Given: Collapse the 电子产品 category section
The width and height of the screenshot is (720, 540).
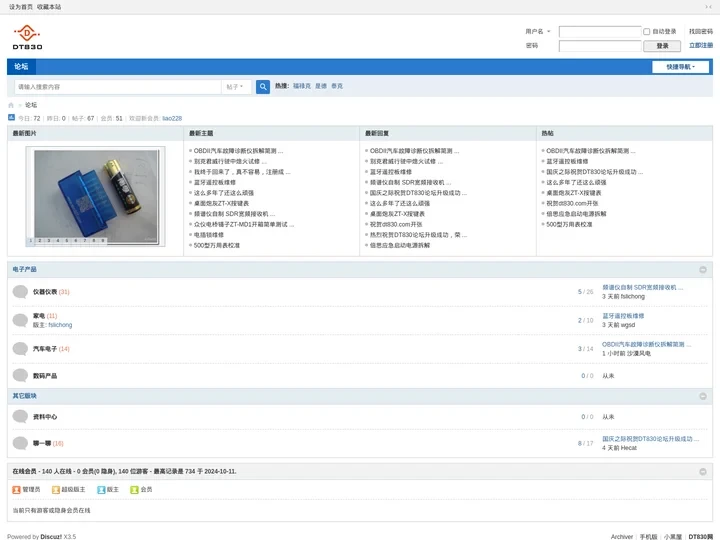Looking at the screenshot, I should click(x=703, y=270).
